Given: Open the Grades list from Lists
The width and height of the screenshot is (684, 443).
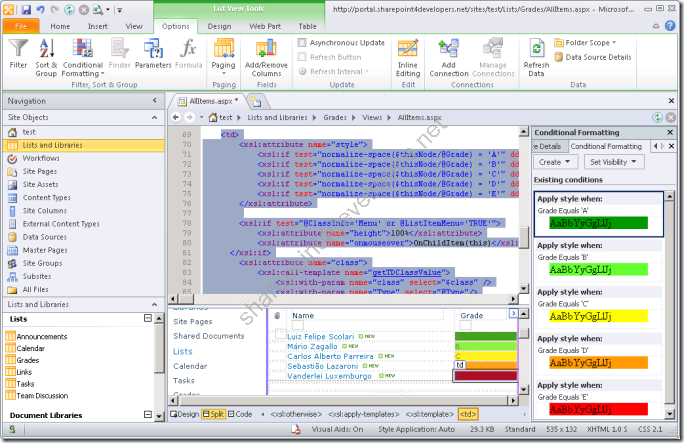Looking at the screenshot, I should (x=27, y=360).
